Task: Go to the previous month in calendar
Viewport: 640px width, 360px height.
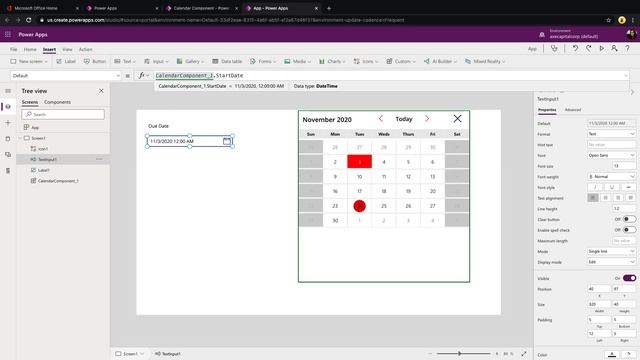Action: coord(380,119)
